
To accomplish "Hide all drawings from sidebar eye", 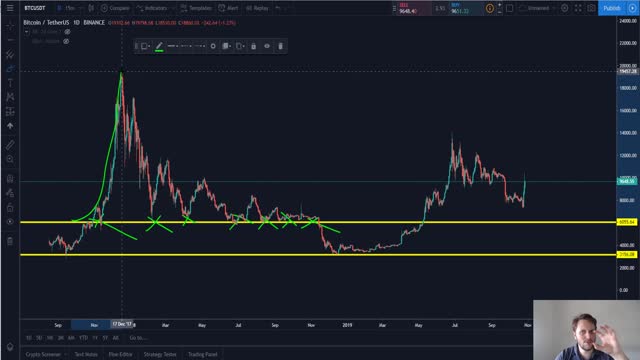I will [x=10, y=222].
